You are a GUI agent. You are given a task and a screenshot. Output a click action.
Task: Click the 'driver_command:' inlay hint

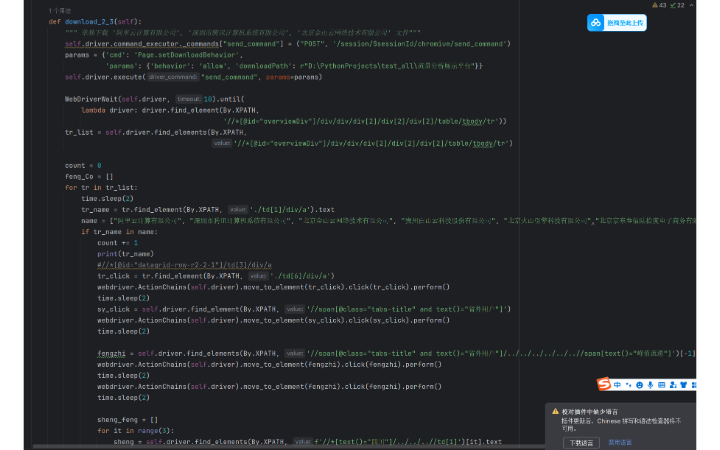pos(173,77)
